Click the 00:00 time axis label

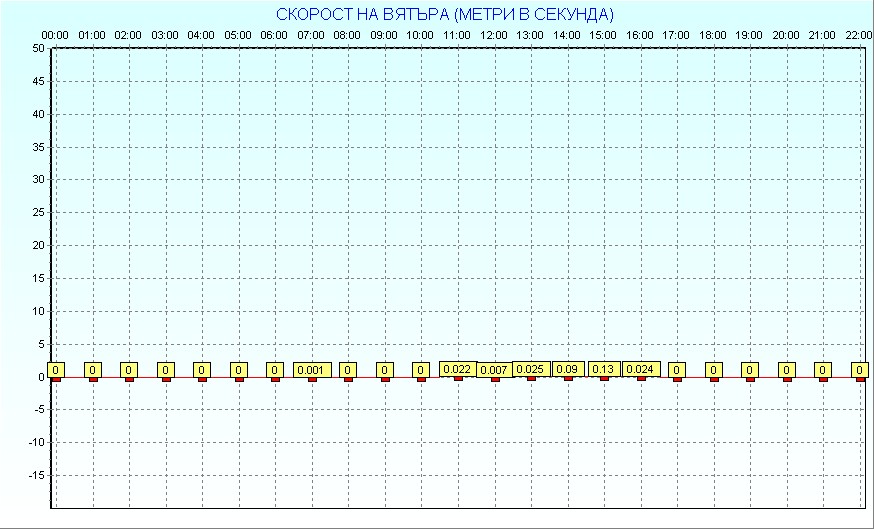point(55,35)
